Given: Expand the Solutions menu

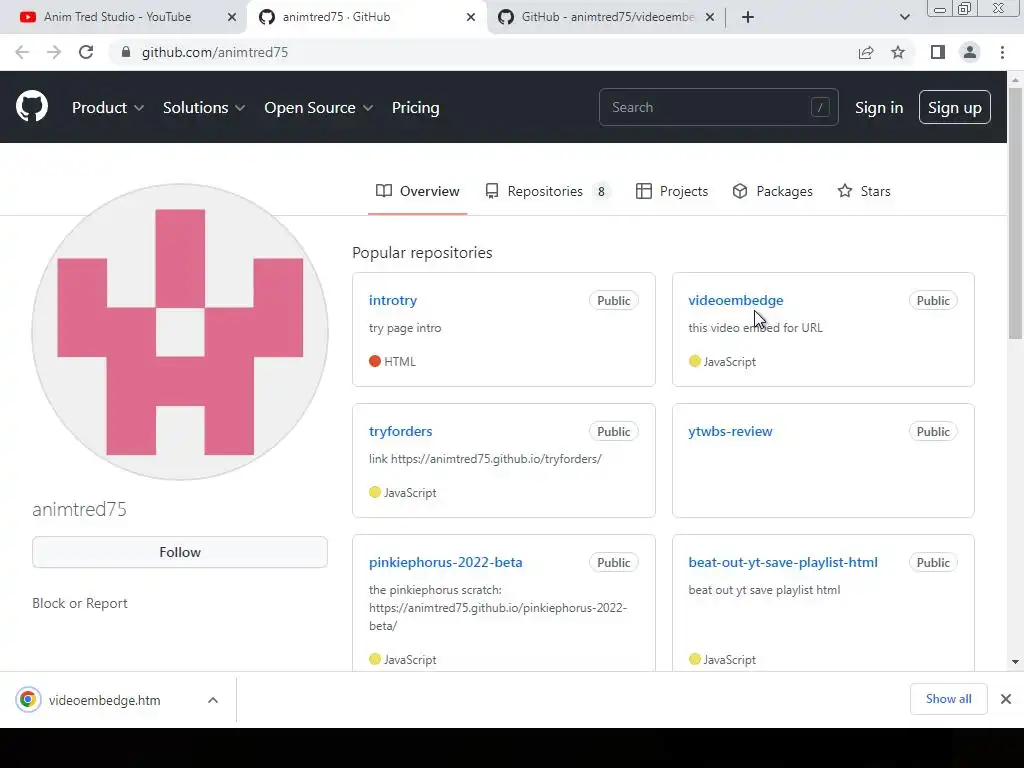Looking at the screenshot, I should point(204,108).
